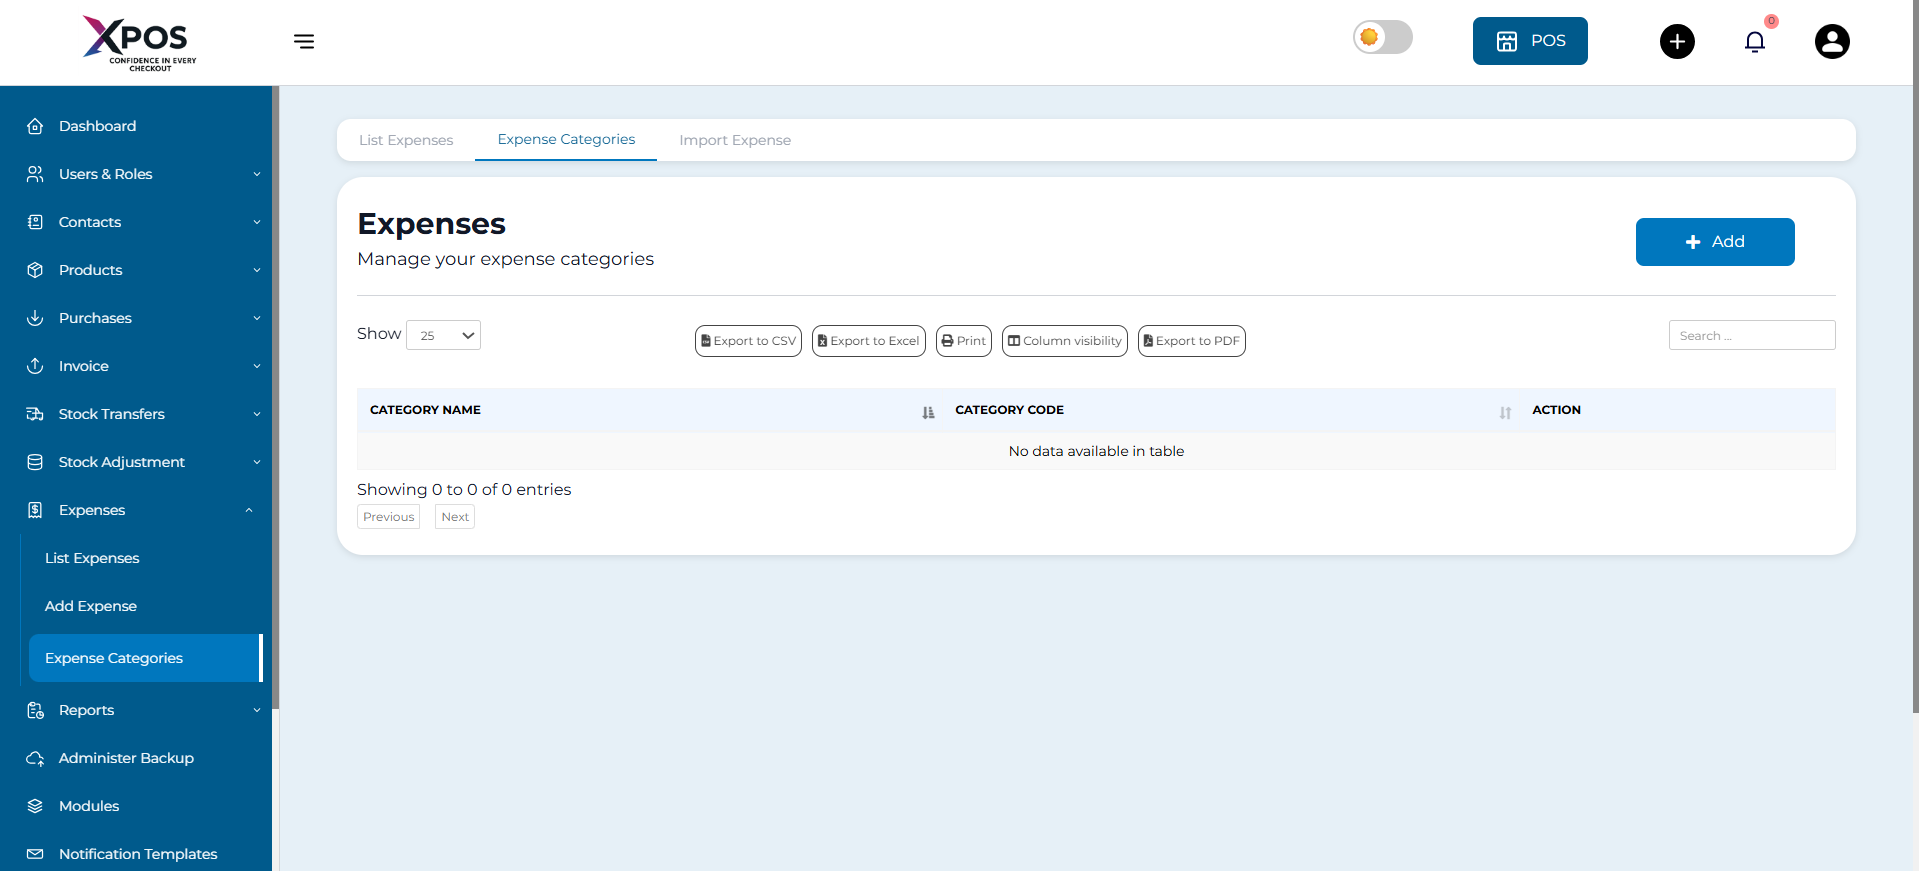Click into the Search input field
Viewport: 1919px width, 871px height.
pos(1751,335)
